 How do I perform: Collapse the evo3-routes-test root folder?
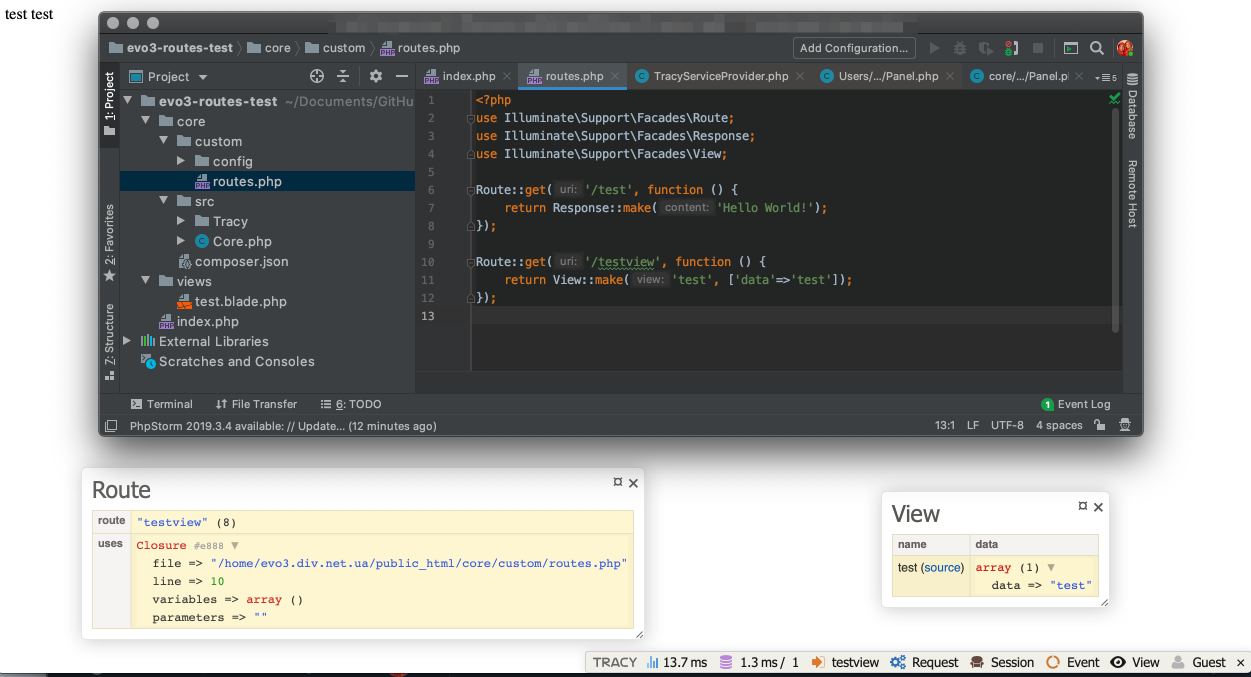128,101
